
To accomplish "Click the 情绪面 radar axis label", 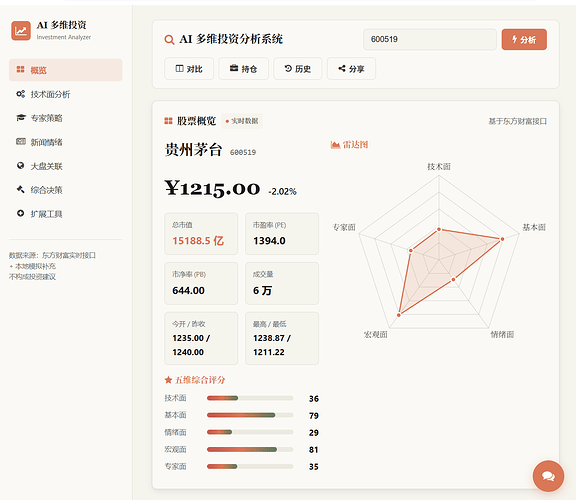I will [502, 334].
